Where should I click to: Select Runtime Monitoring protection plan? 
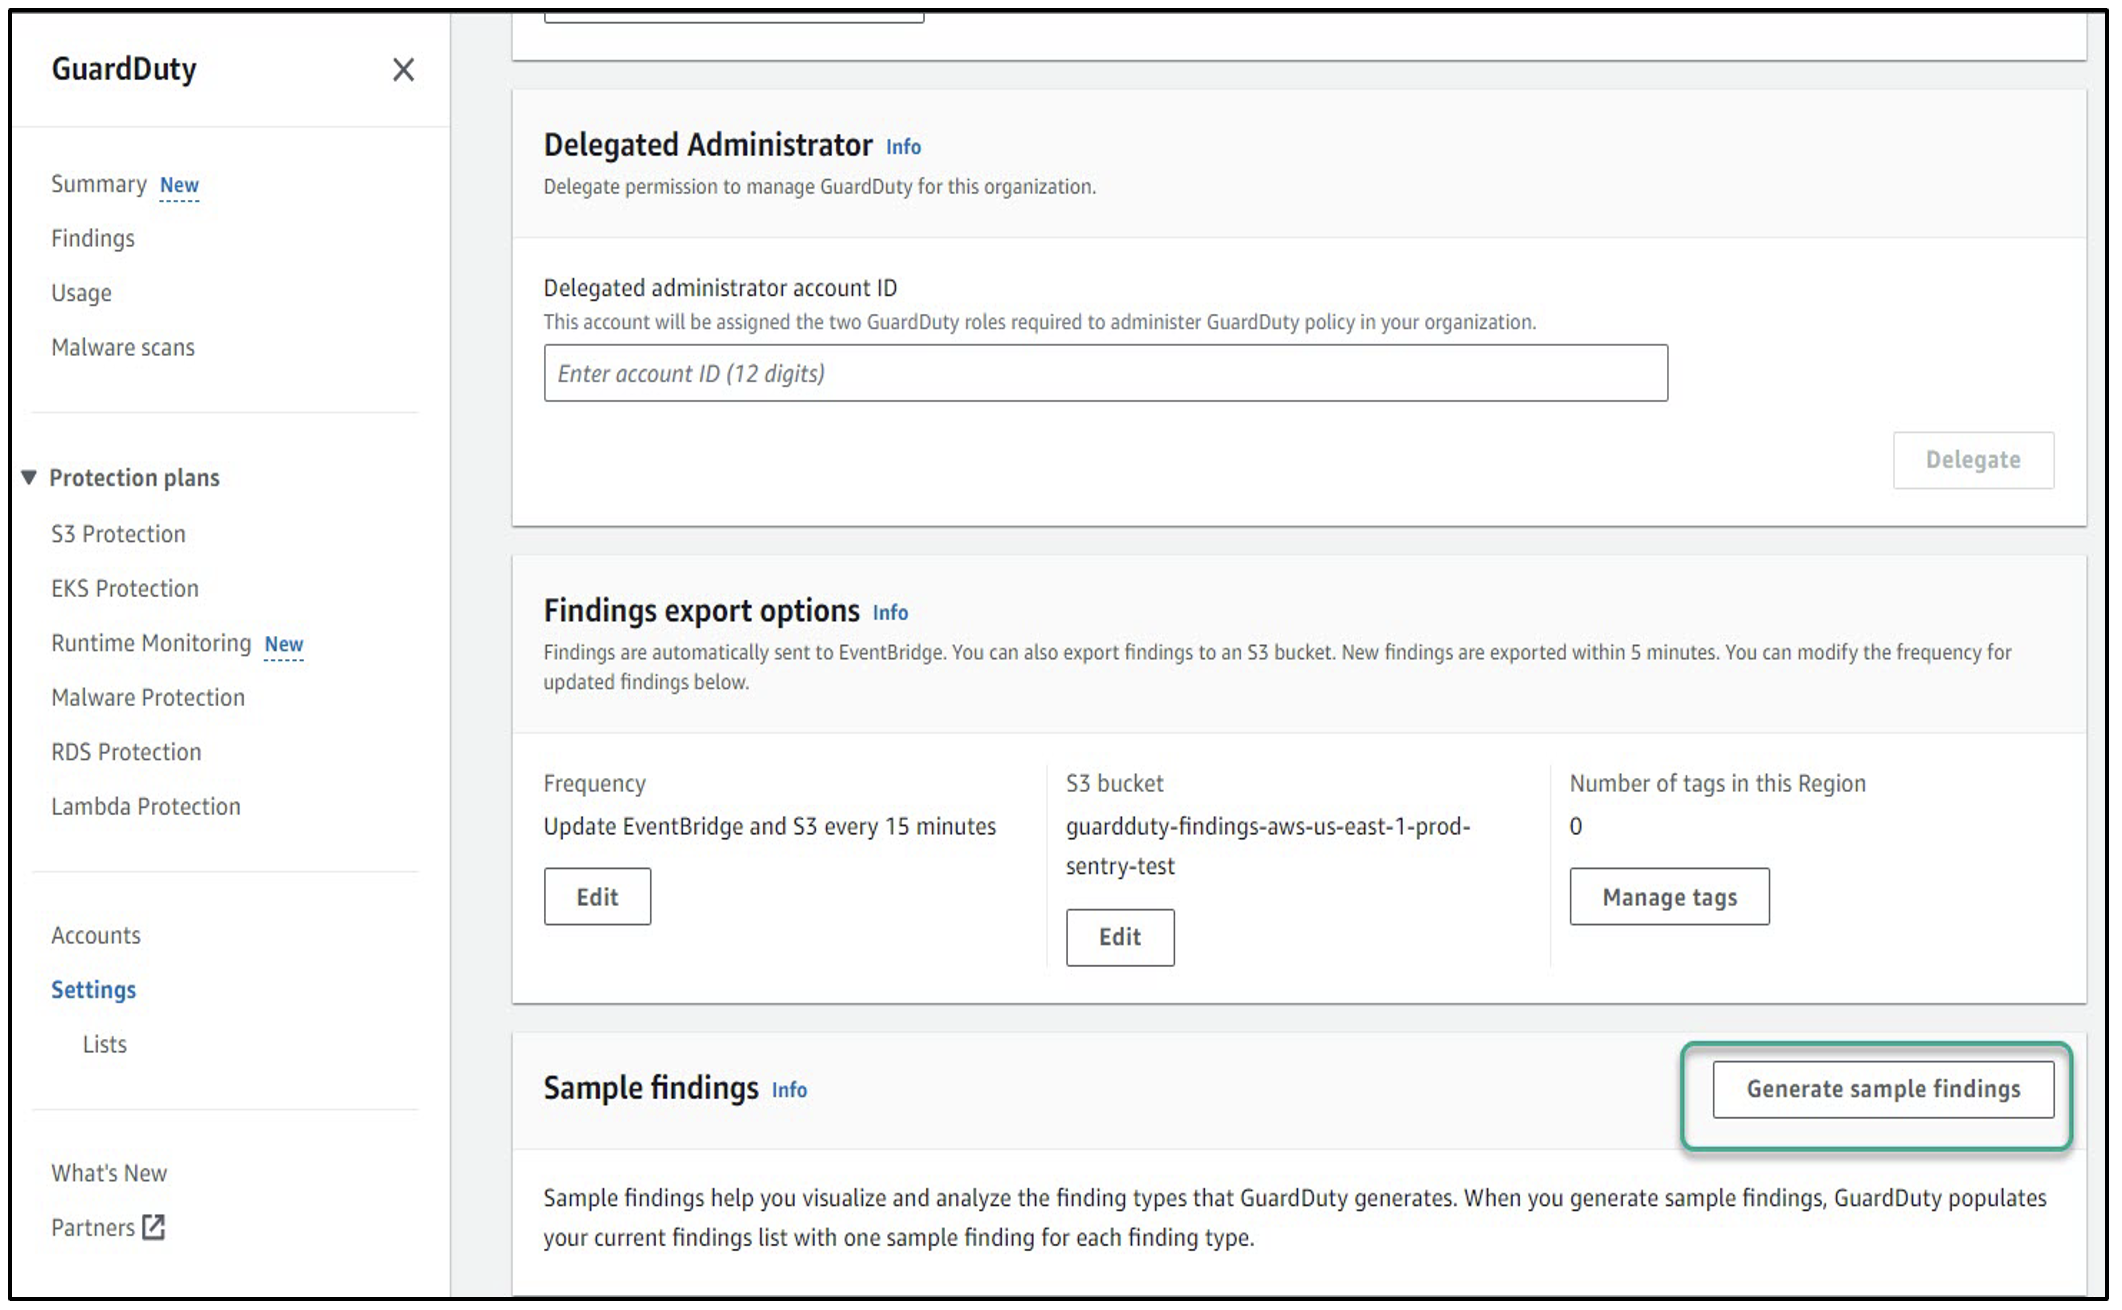pyautogui.click(x=151, y=643)
